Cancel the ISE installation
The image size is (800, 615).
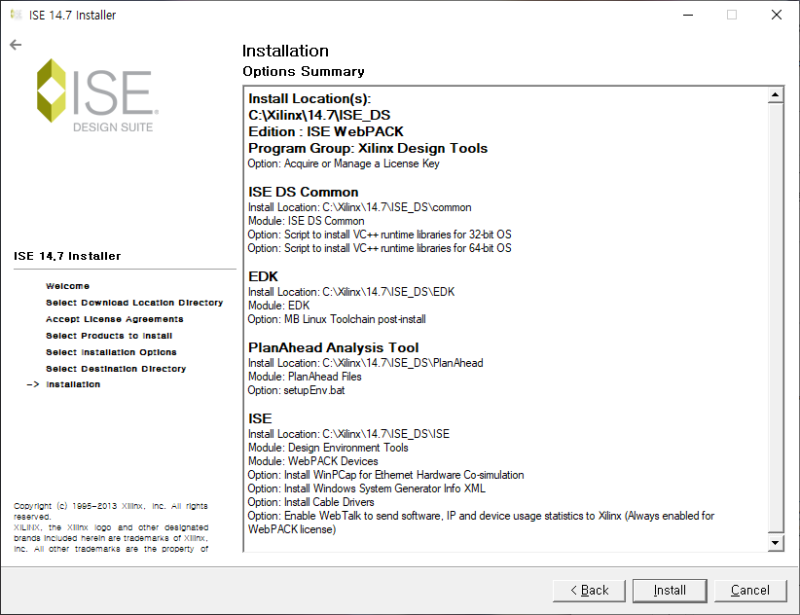(x=750, y=591)
